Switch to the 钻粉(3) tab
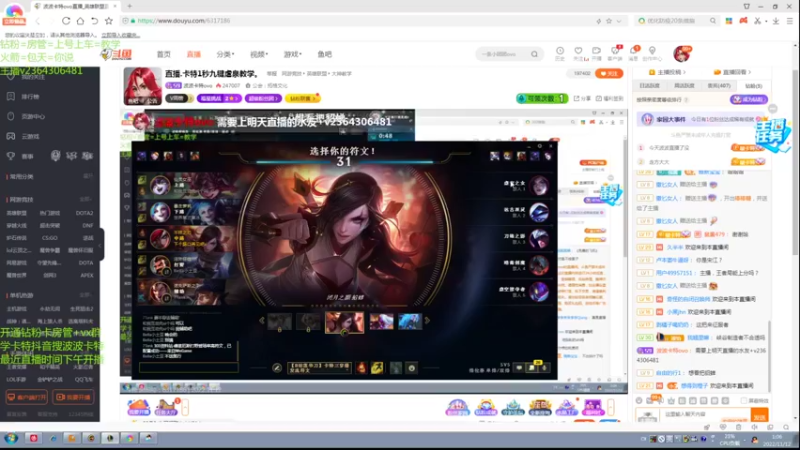 tap(754, 86)
